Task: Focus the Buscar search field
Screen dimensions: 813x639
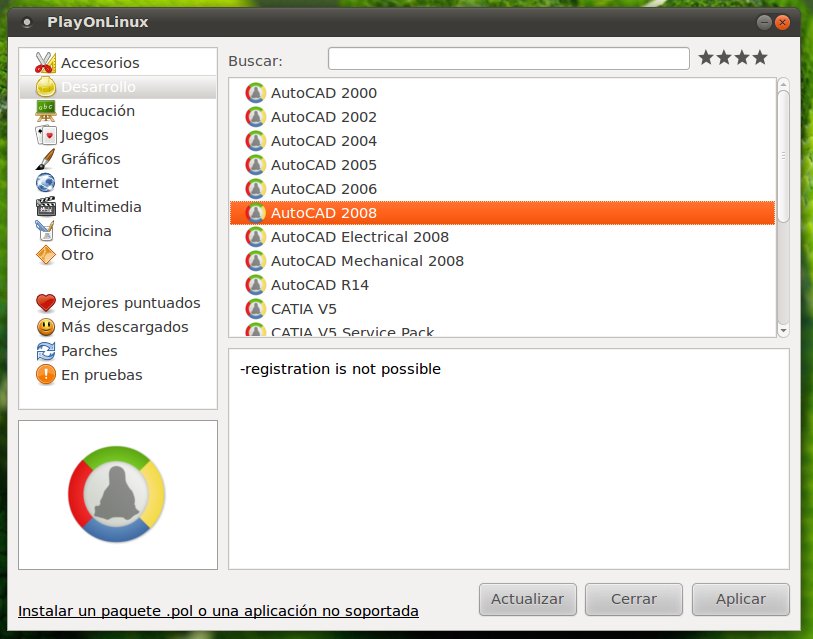Action: pyautogui.click(x=509, y=59)
